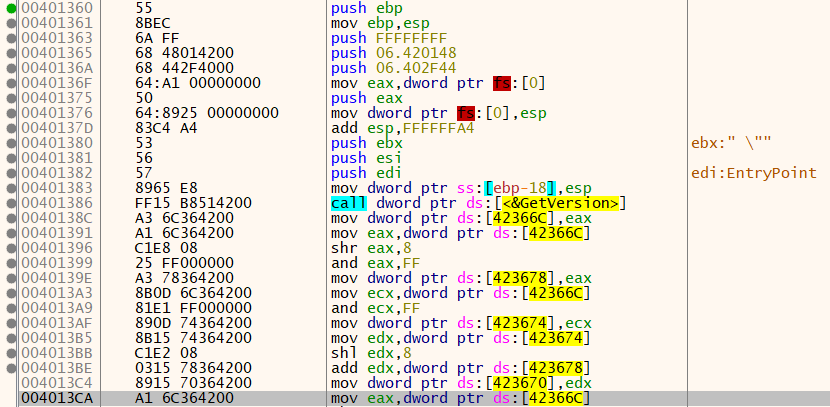Viewport: 830px width, 407px height.
Task: Toggle the breakpoint dot at 00401365
Action: point(10,53)
